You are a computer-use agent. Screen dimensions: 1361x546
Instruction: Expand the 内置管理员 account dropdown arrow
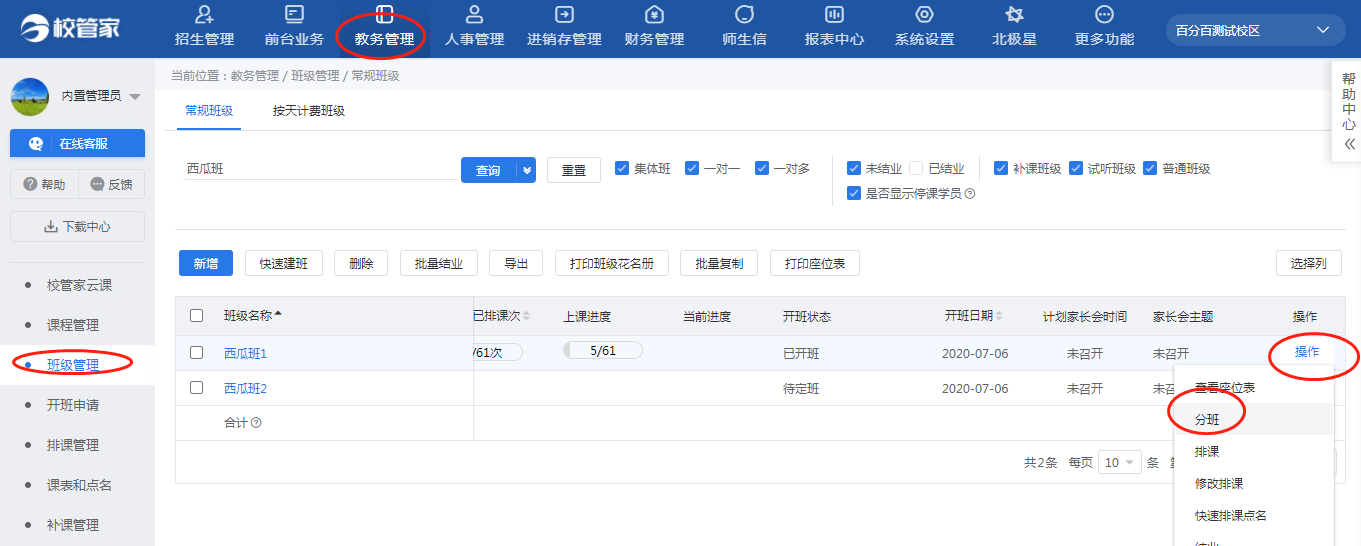point(135,97)
